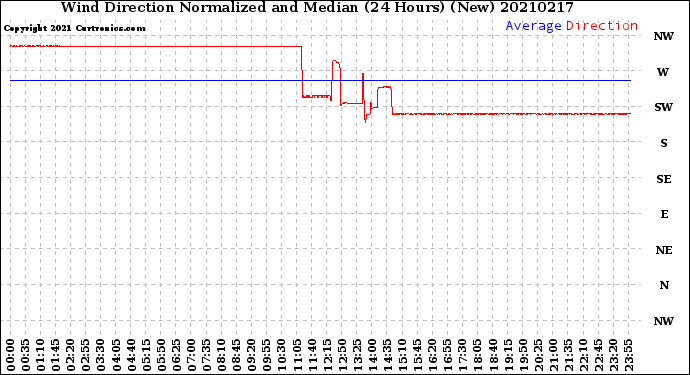Click the 10:30 time axis label

282,355
